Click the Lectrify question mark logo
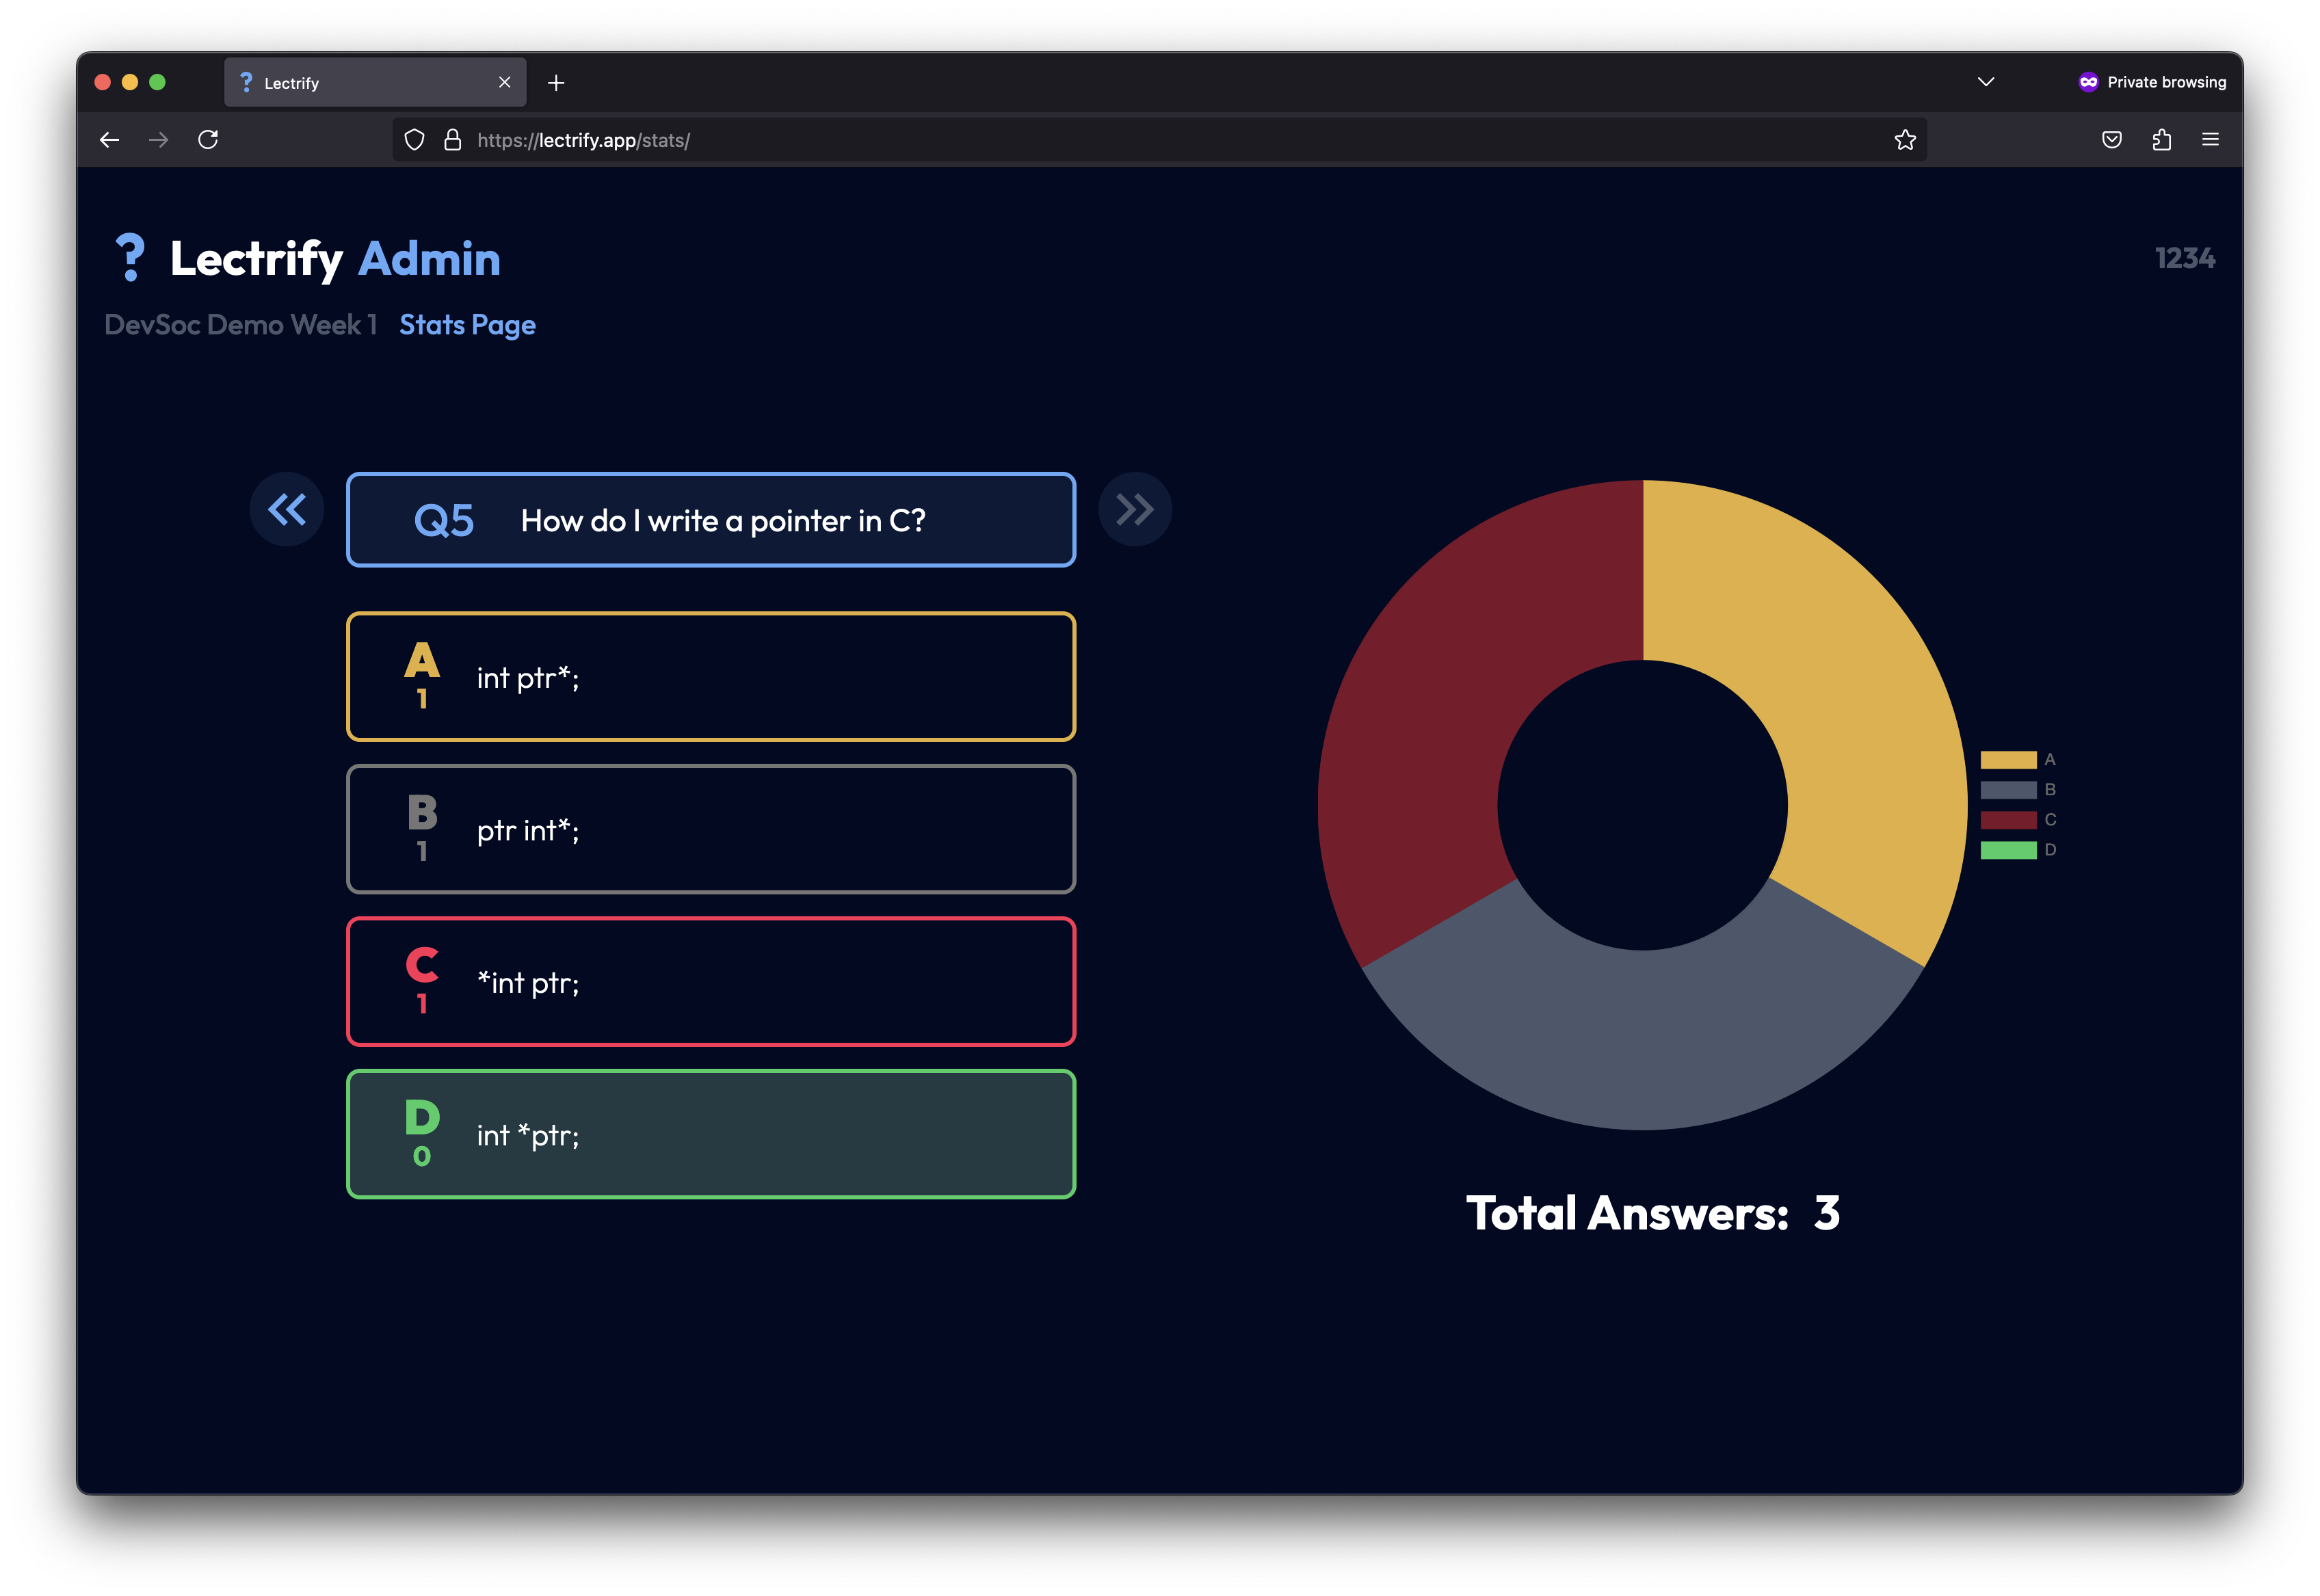Screen dimensions: 2320x1596 tap(130, 258)
